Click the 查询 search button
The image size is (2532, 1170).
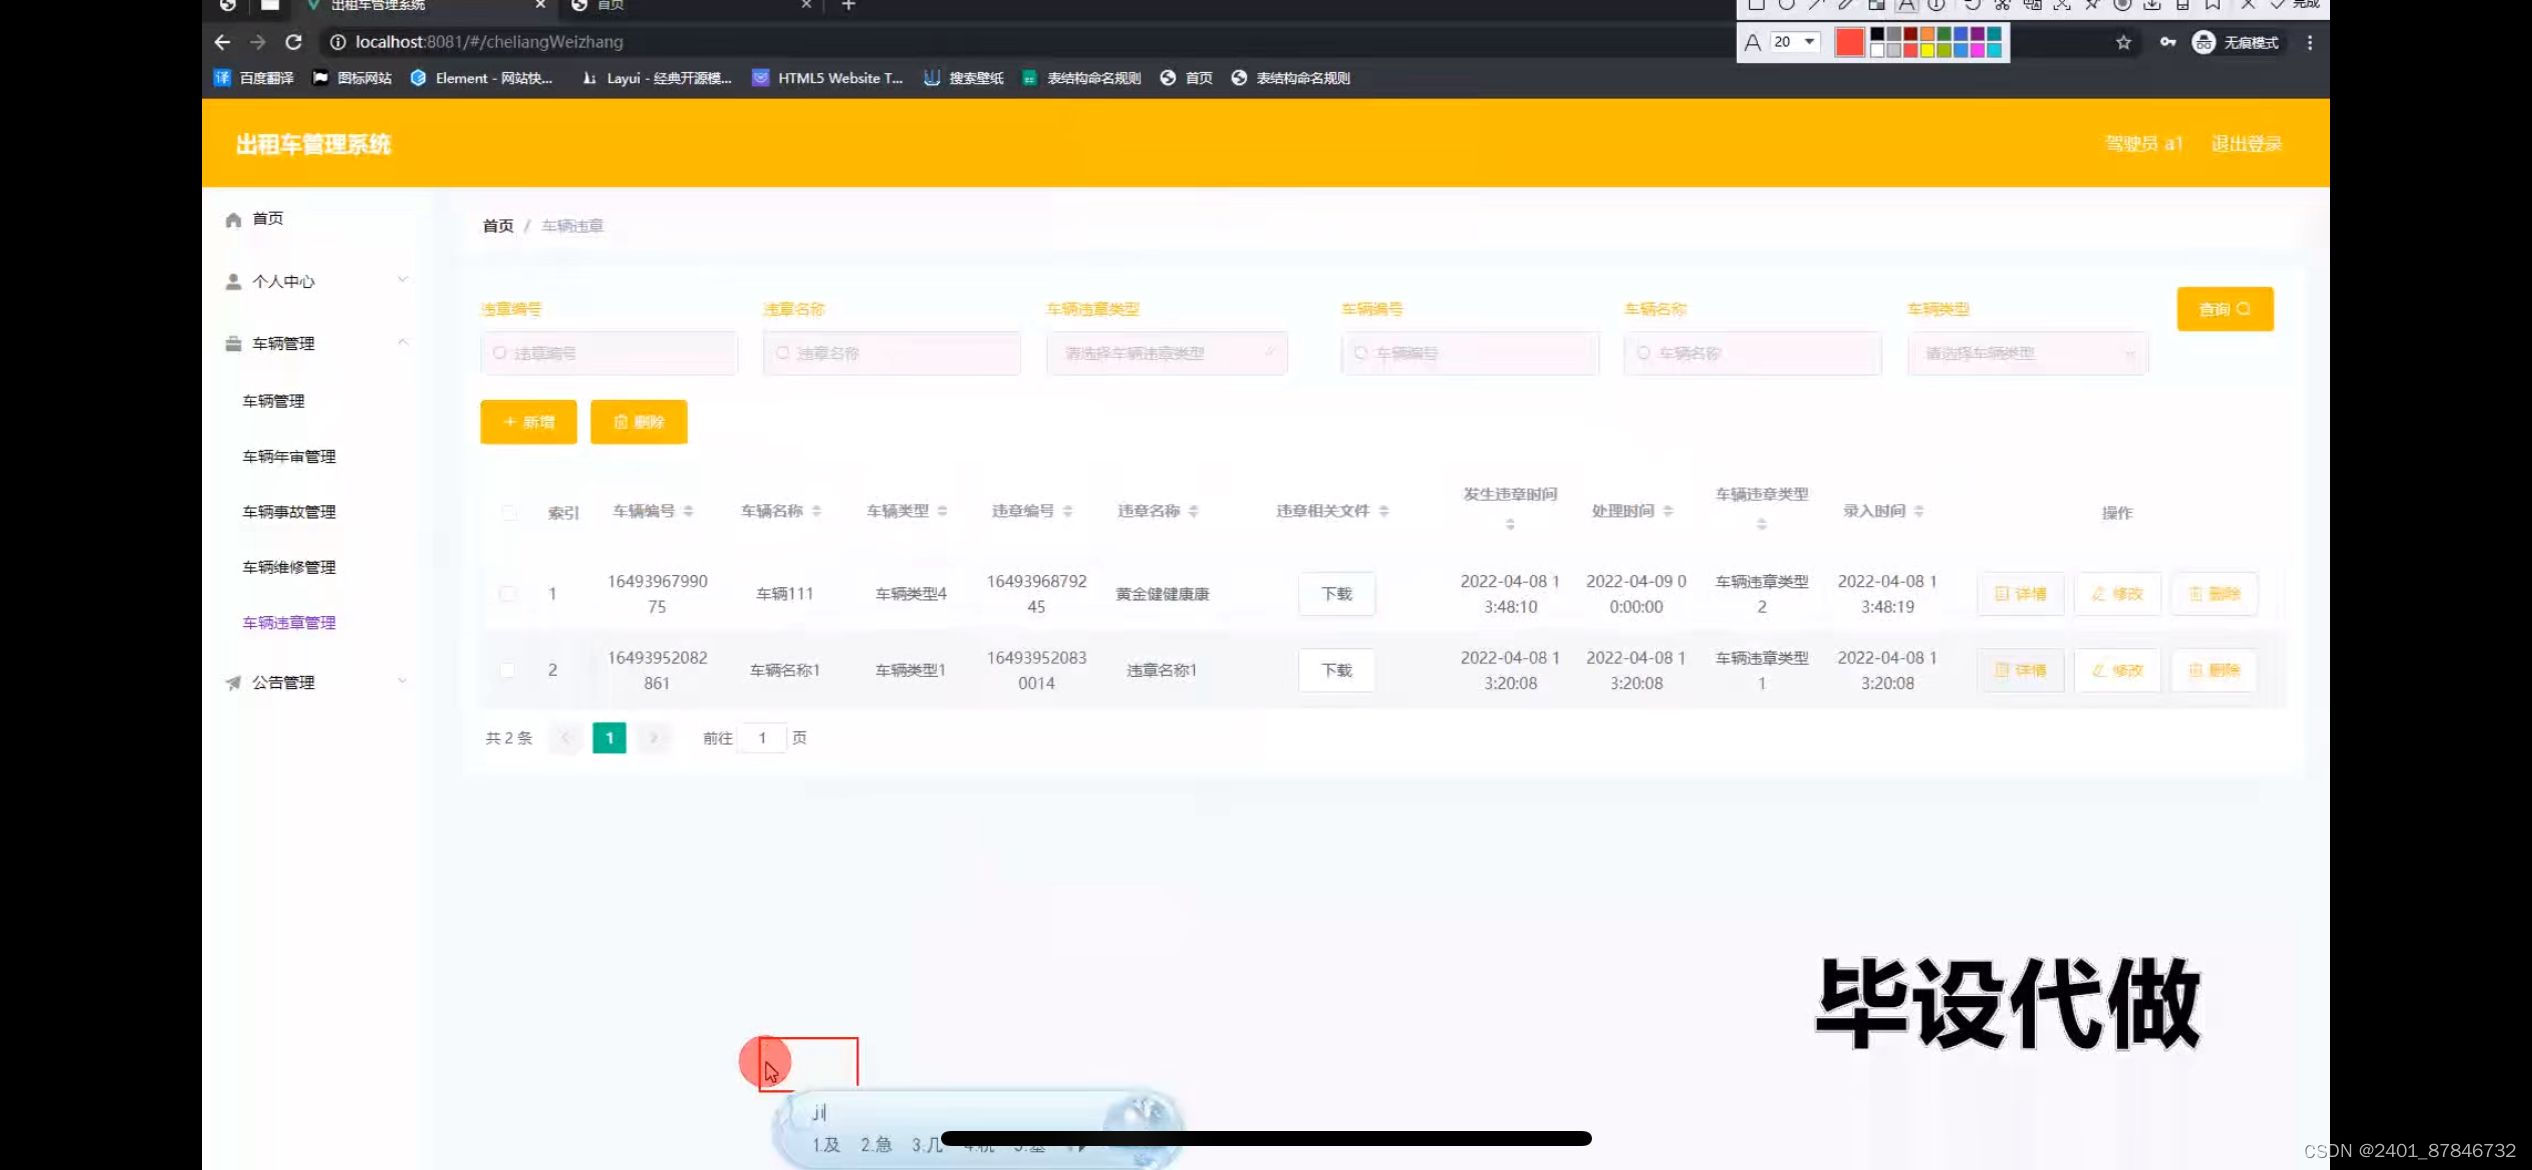coord(2224,309)
